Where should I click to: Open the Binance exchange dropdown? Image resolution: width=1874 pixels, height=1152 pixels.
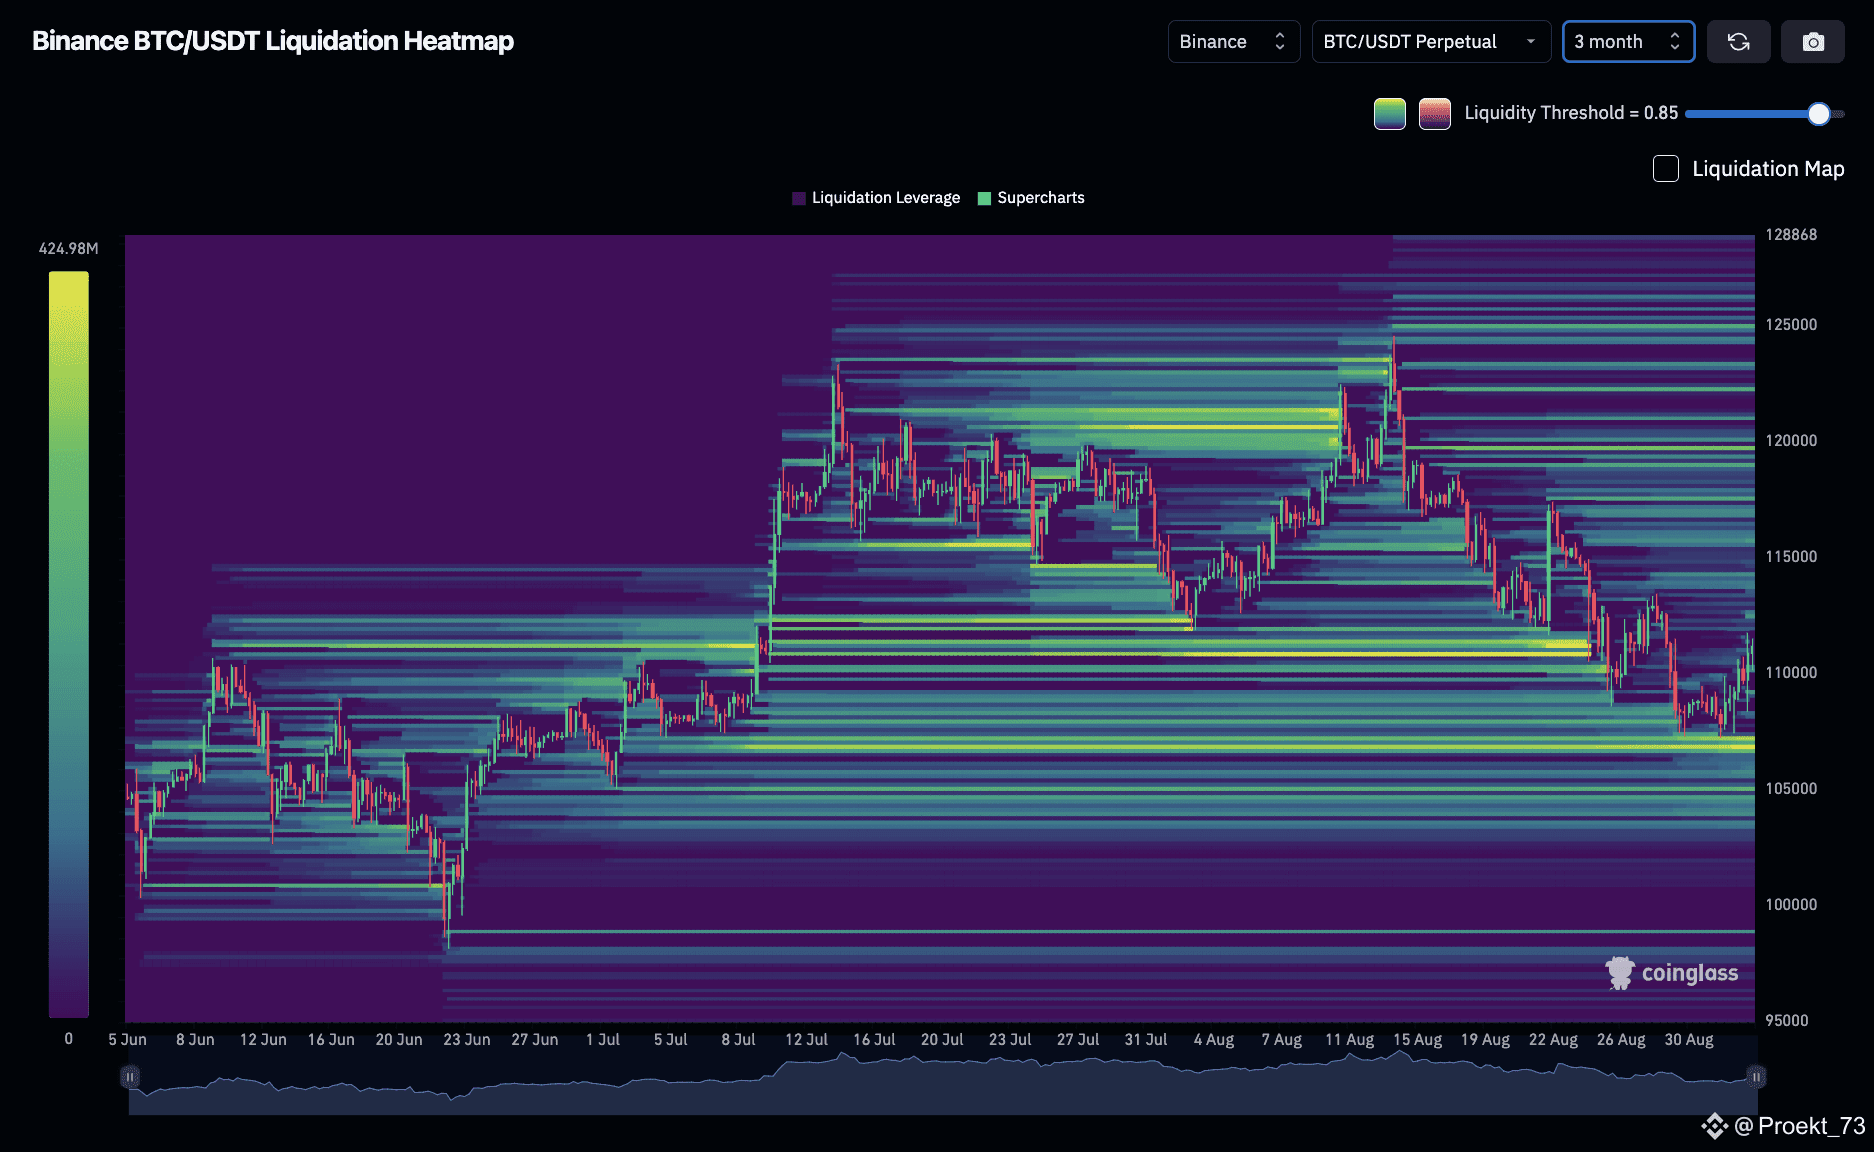click(1234, 42)
